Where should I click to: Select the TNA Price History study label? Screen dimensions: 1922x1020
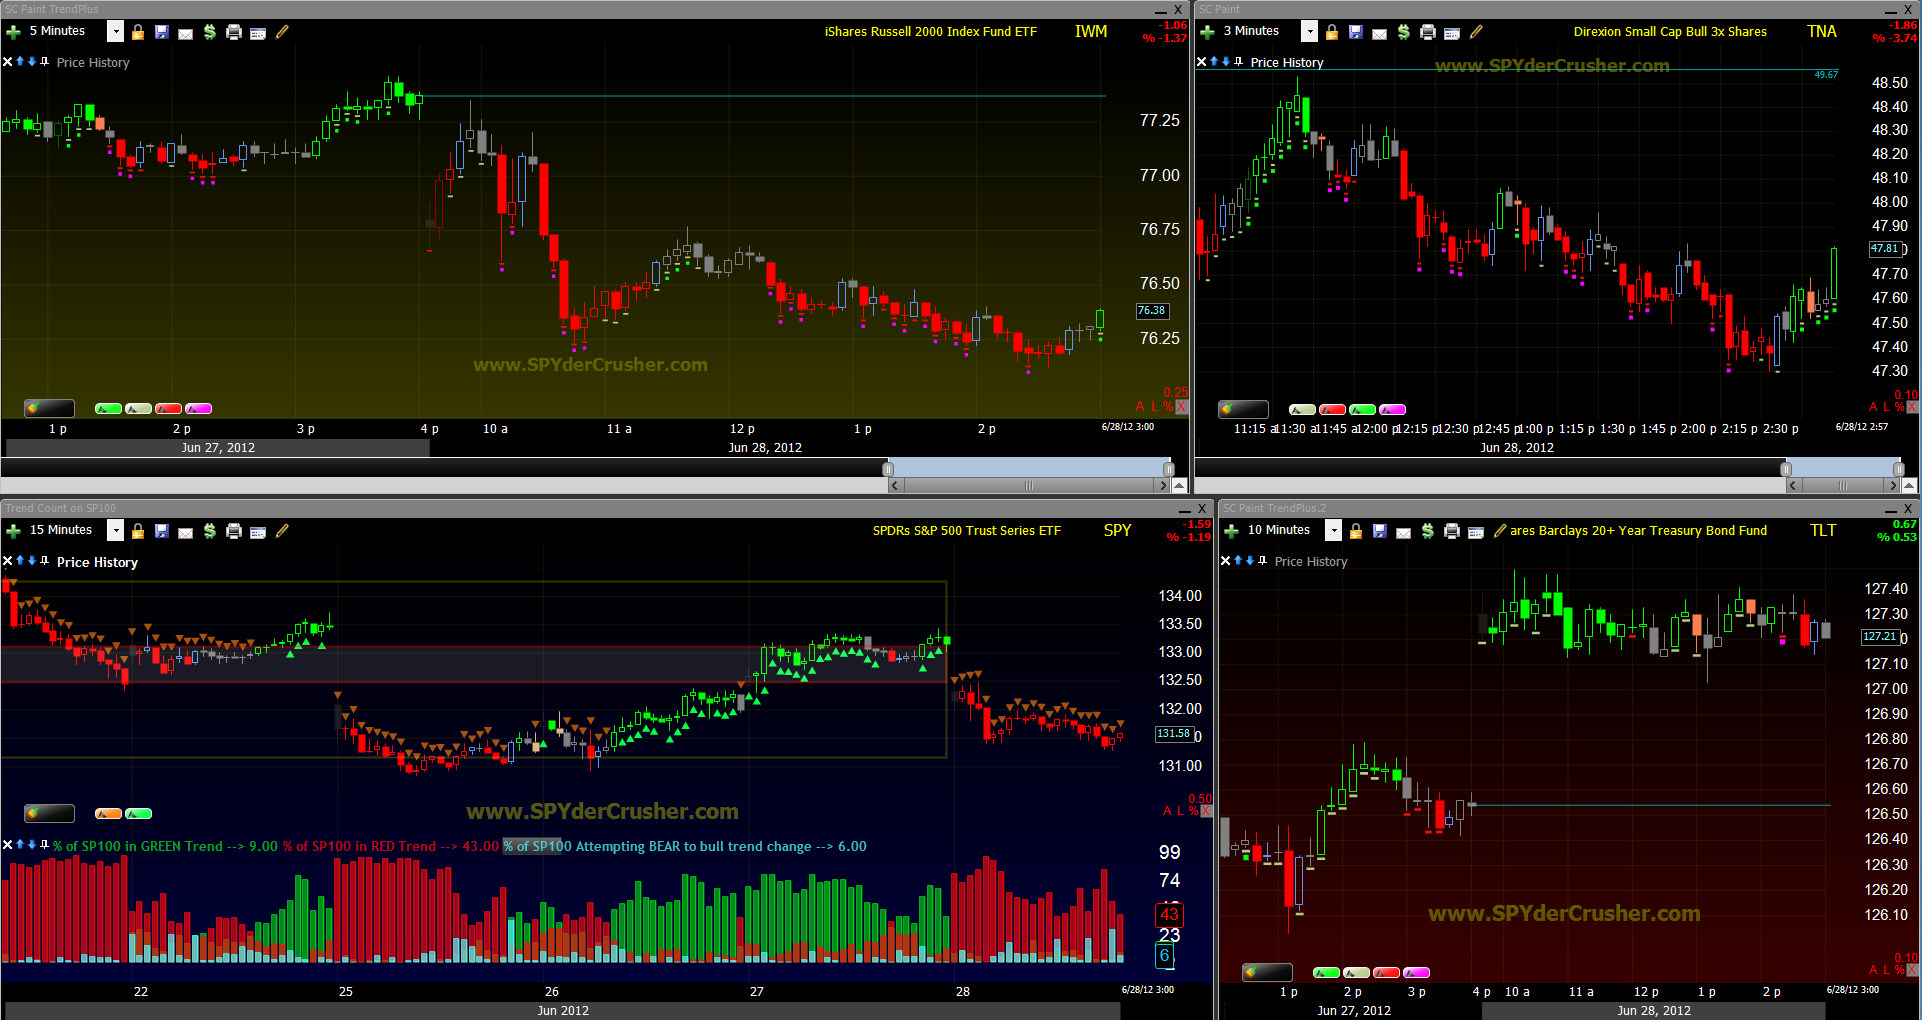[1287, 62]
